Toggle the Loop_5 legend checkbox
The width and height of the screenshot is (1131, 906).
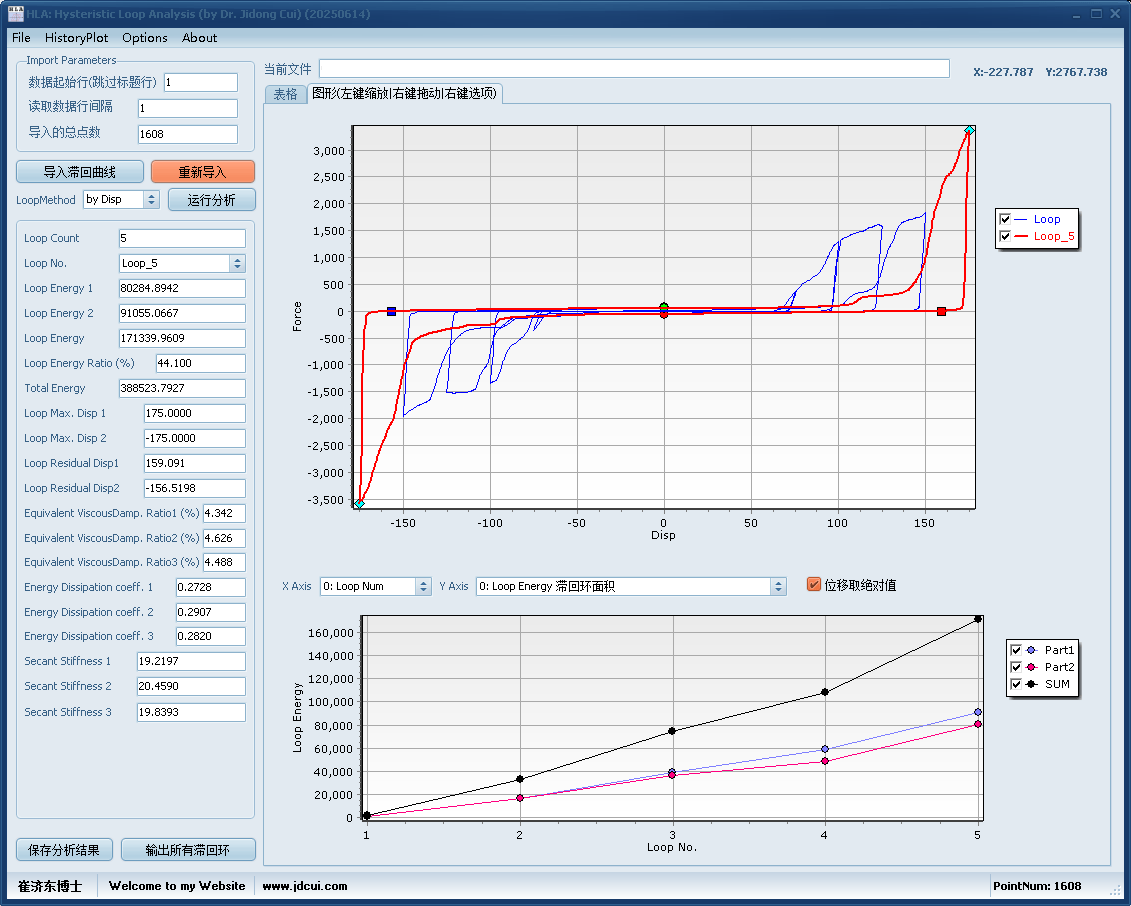1005,237
